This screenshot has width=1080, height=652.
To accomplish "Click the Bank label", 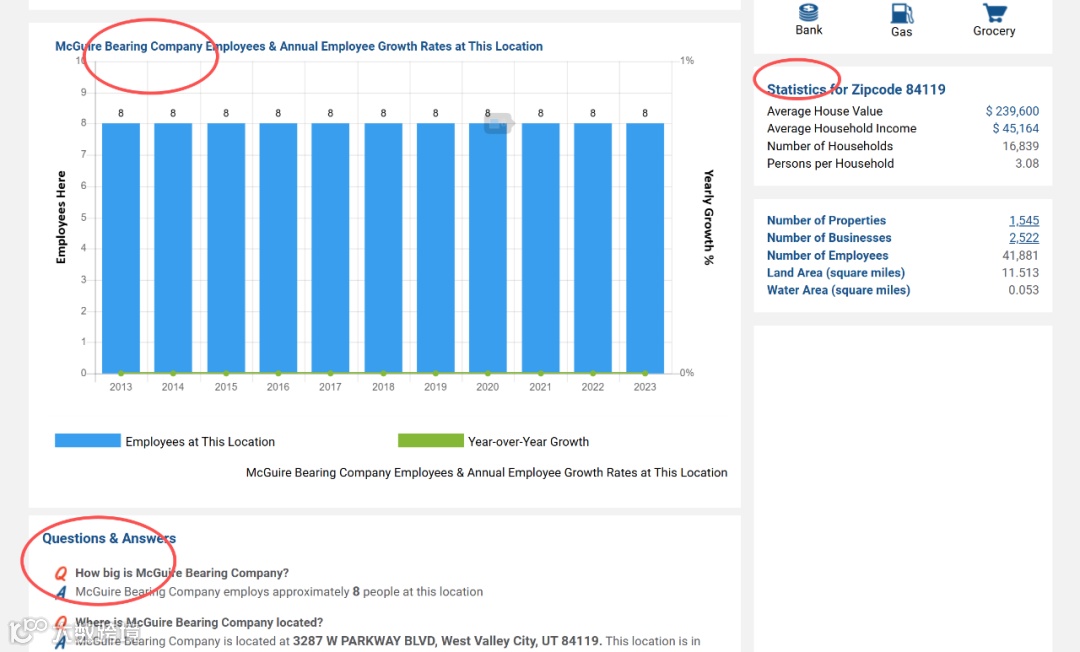I will [809, 30].
